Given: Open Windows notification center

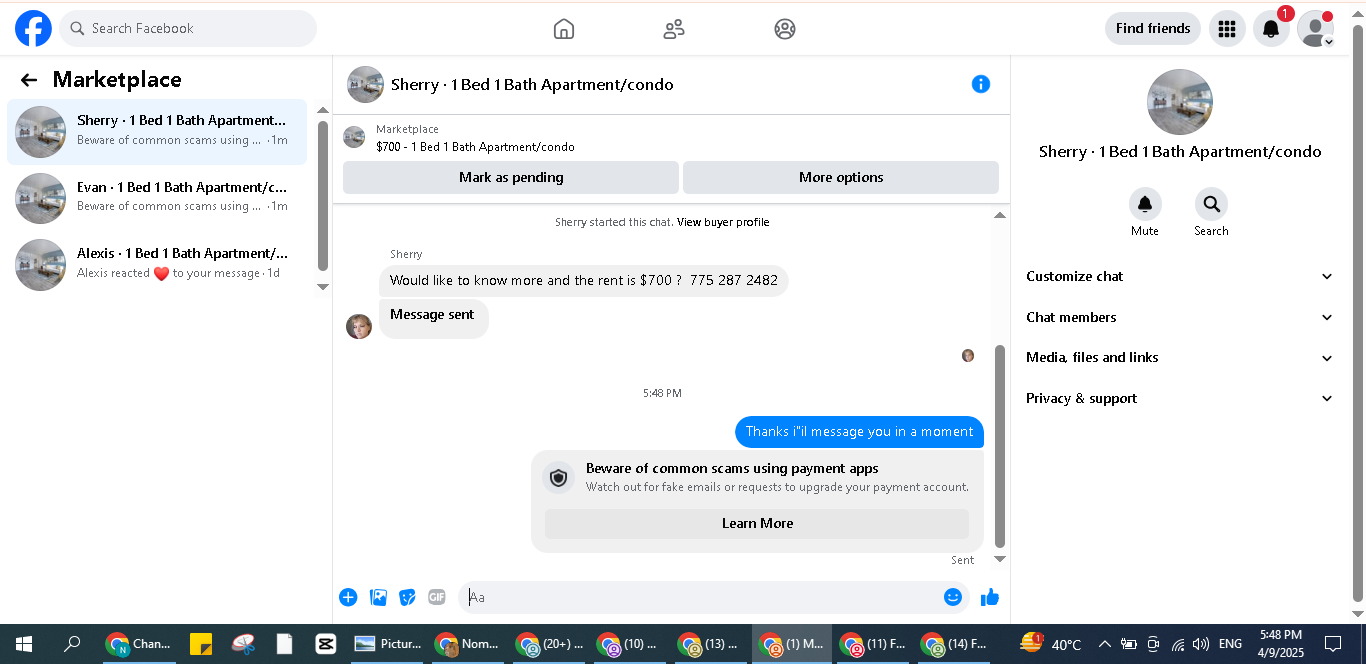Looking at the screenshot, I should point(1333,644).
